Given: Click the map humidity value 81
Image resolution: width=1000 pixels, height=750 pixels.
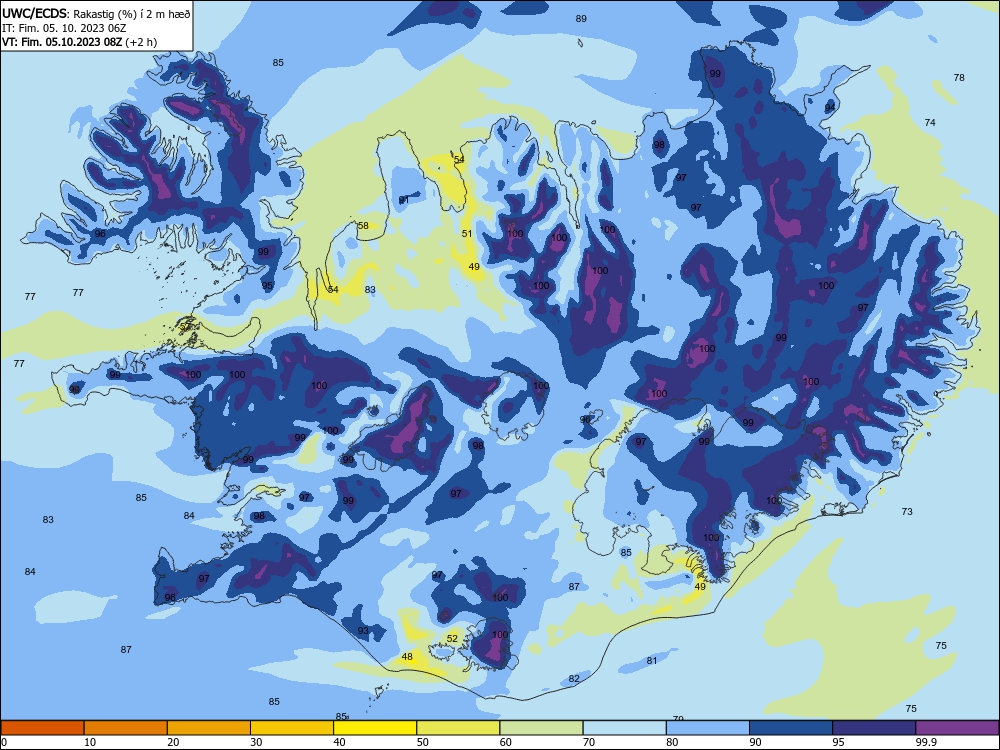Looking at the screenshot, I should coord(652,661).
